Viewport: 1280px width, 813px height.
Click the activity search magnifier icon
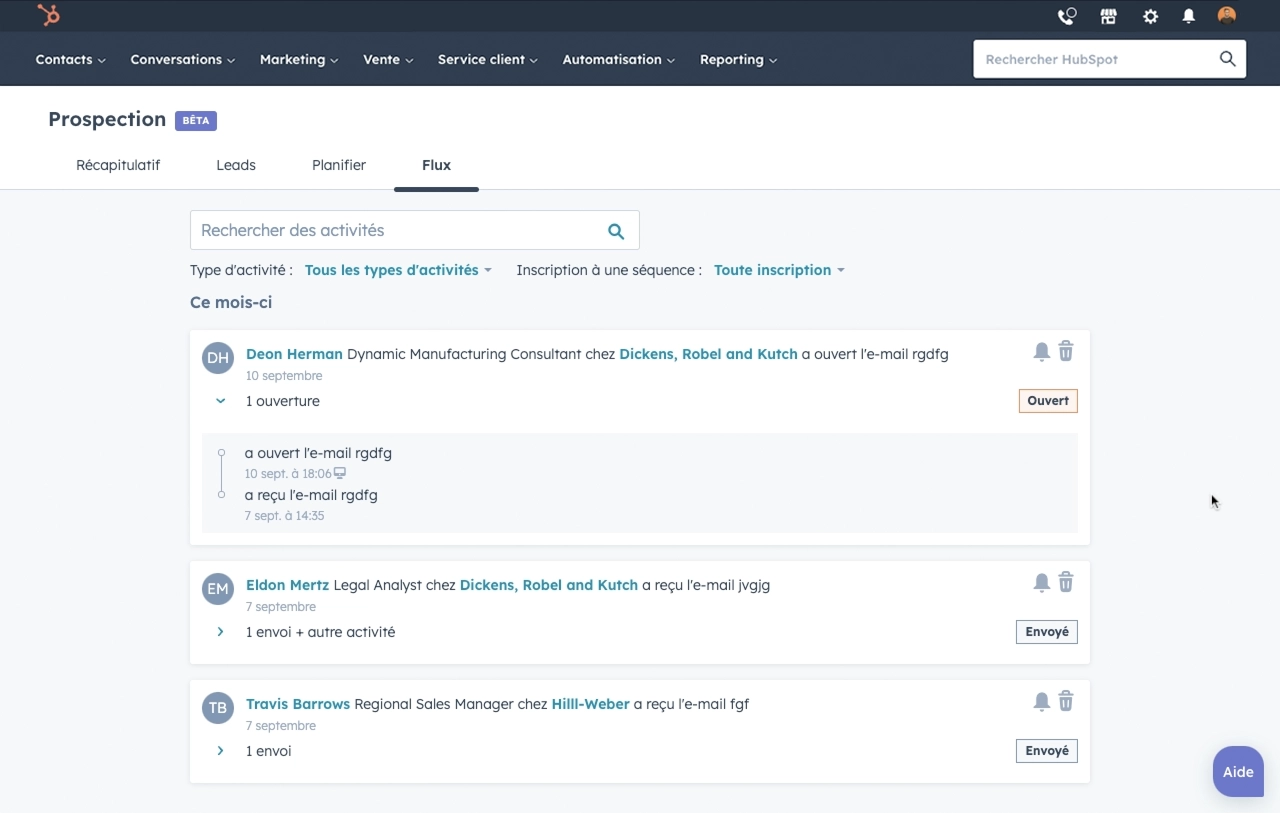[x=616, y=231]
